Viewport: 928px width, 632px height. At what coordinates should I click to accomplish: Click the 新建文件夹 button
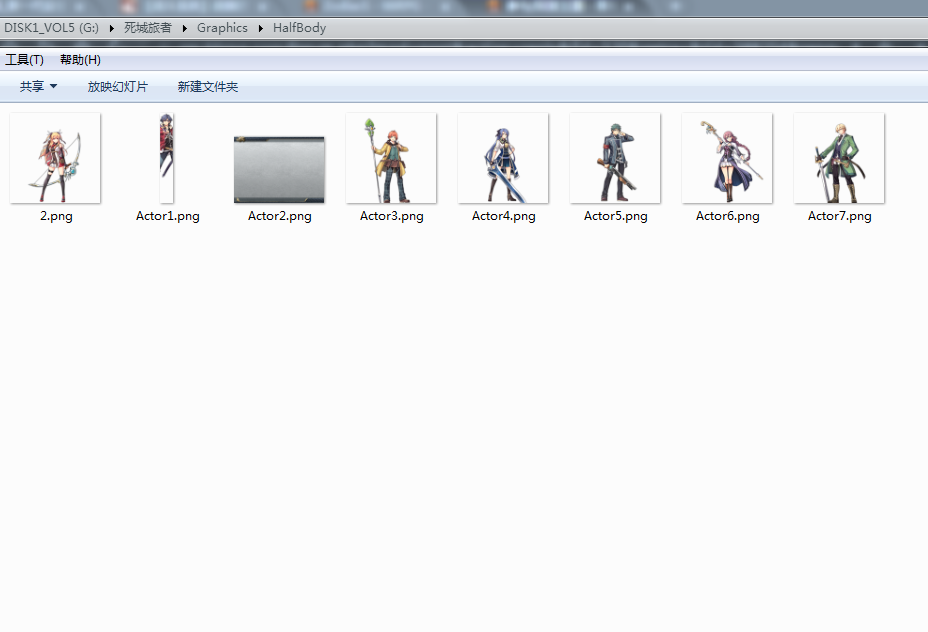coord(208,86)
